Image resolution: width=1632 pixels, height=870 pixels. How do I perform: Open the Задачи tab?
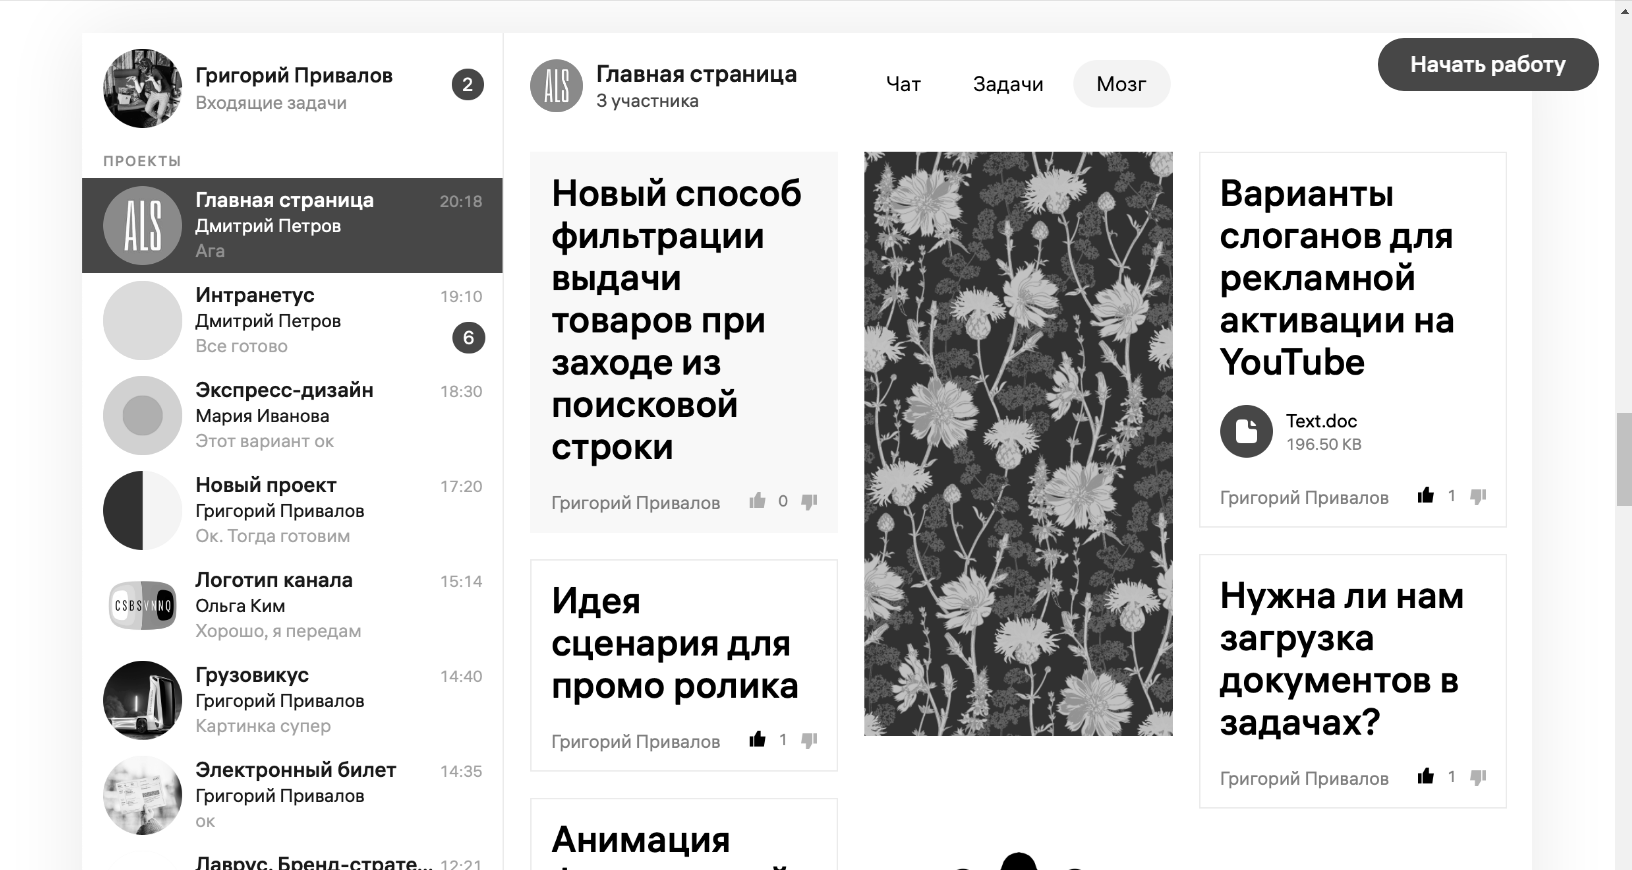pyautogui.click(x=1007, y=84)
